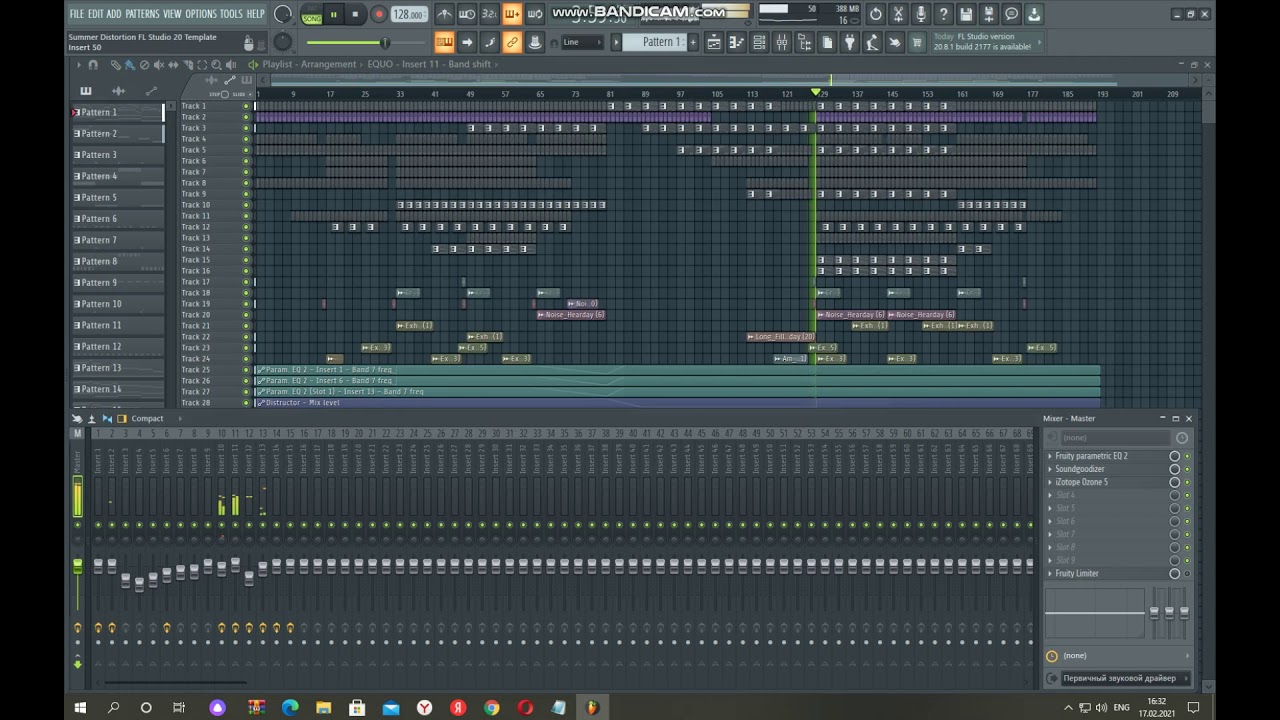This screenshot has width=1280, height=720.
Task: Mute Track 1 green LED
Action: point(246,106)
